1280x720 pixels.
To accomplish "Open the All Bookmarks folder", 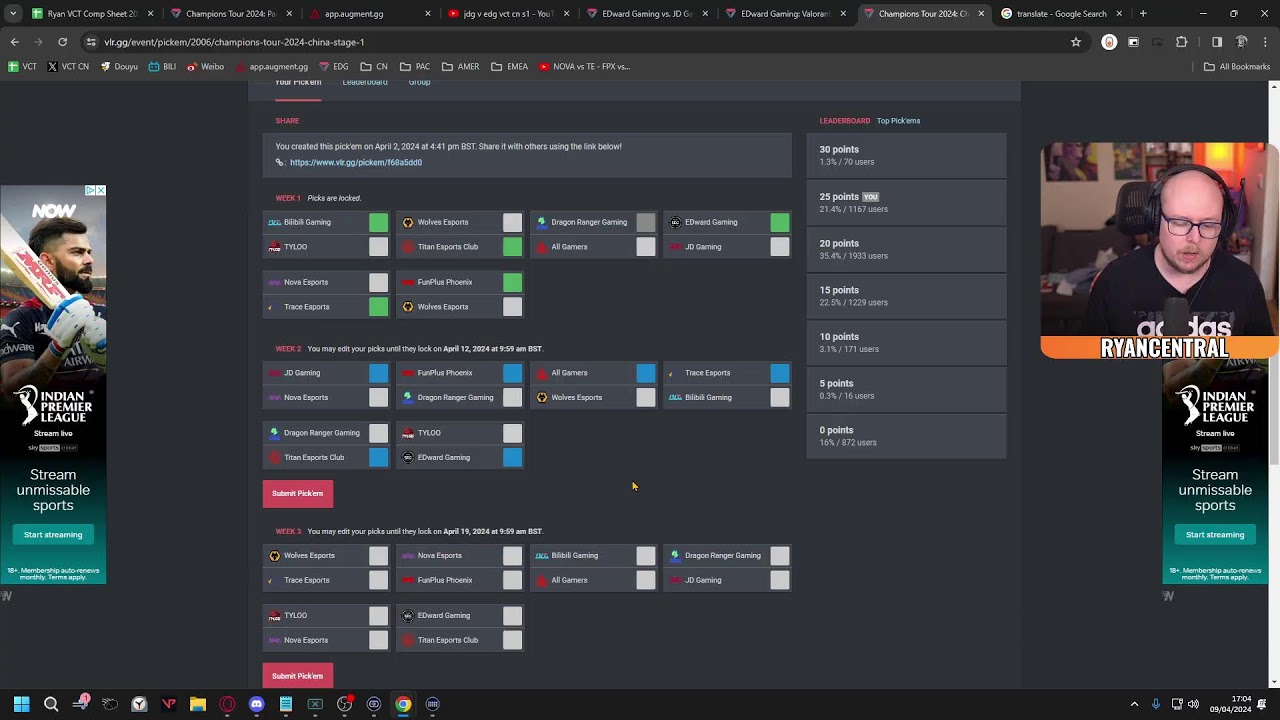I will (x=1236, y=67).
